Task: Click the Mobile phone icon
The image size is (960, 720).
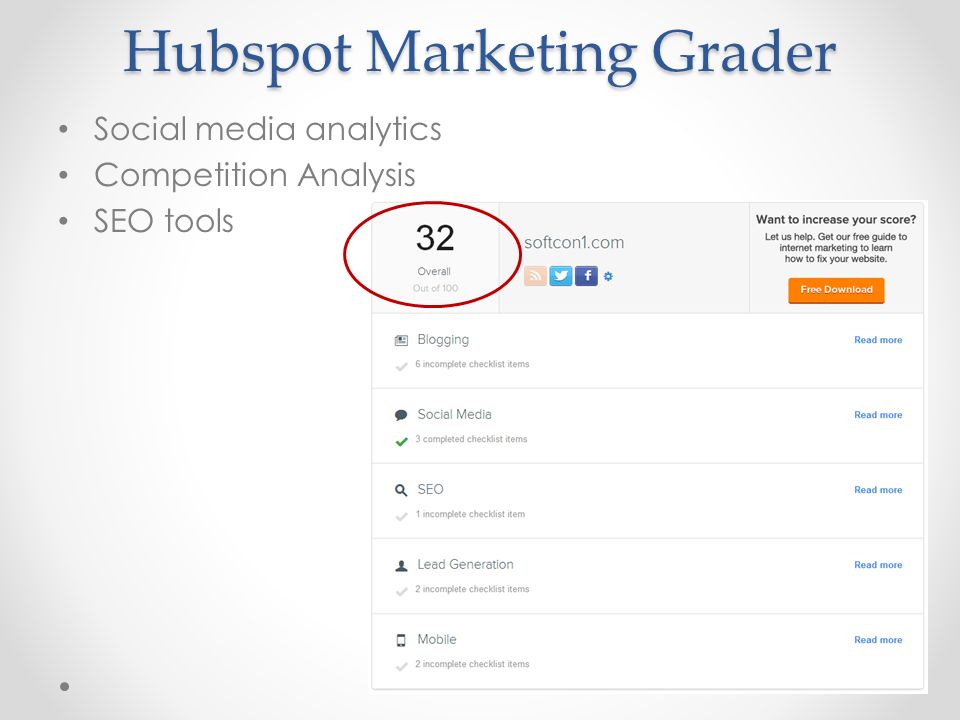Action: point(401,640)
